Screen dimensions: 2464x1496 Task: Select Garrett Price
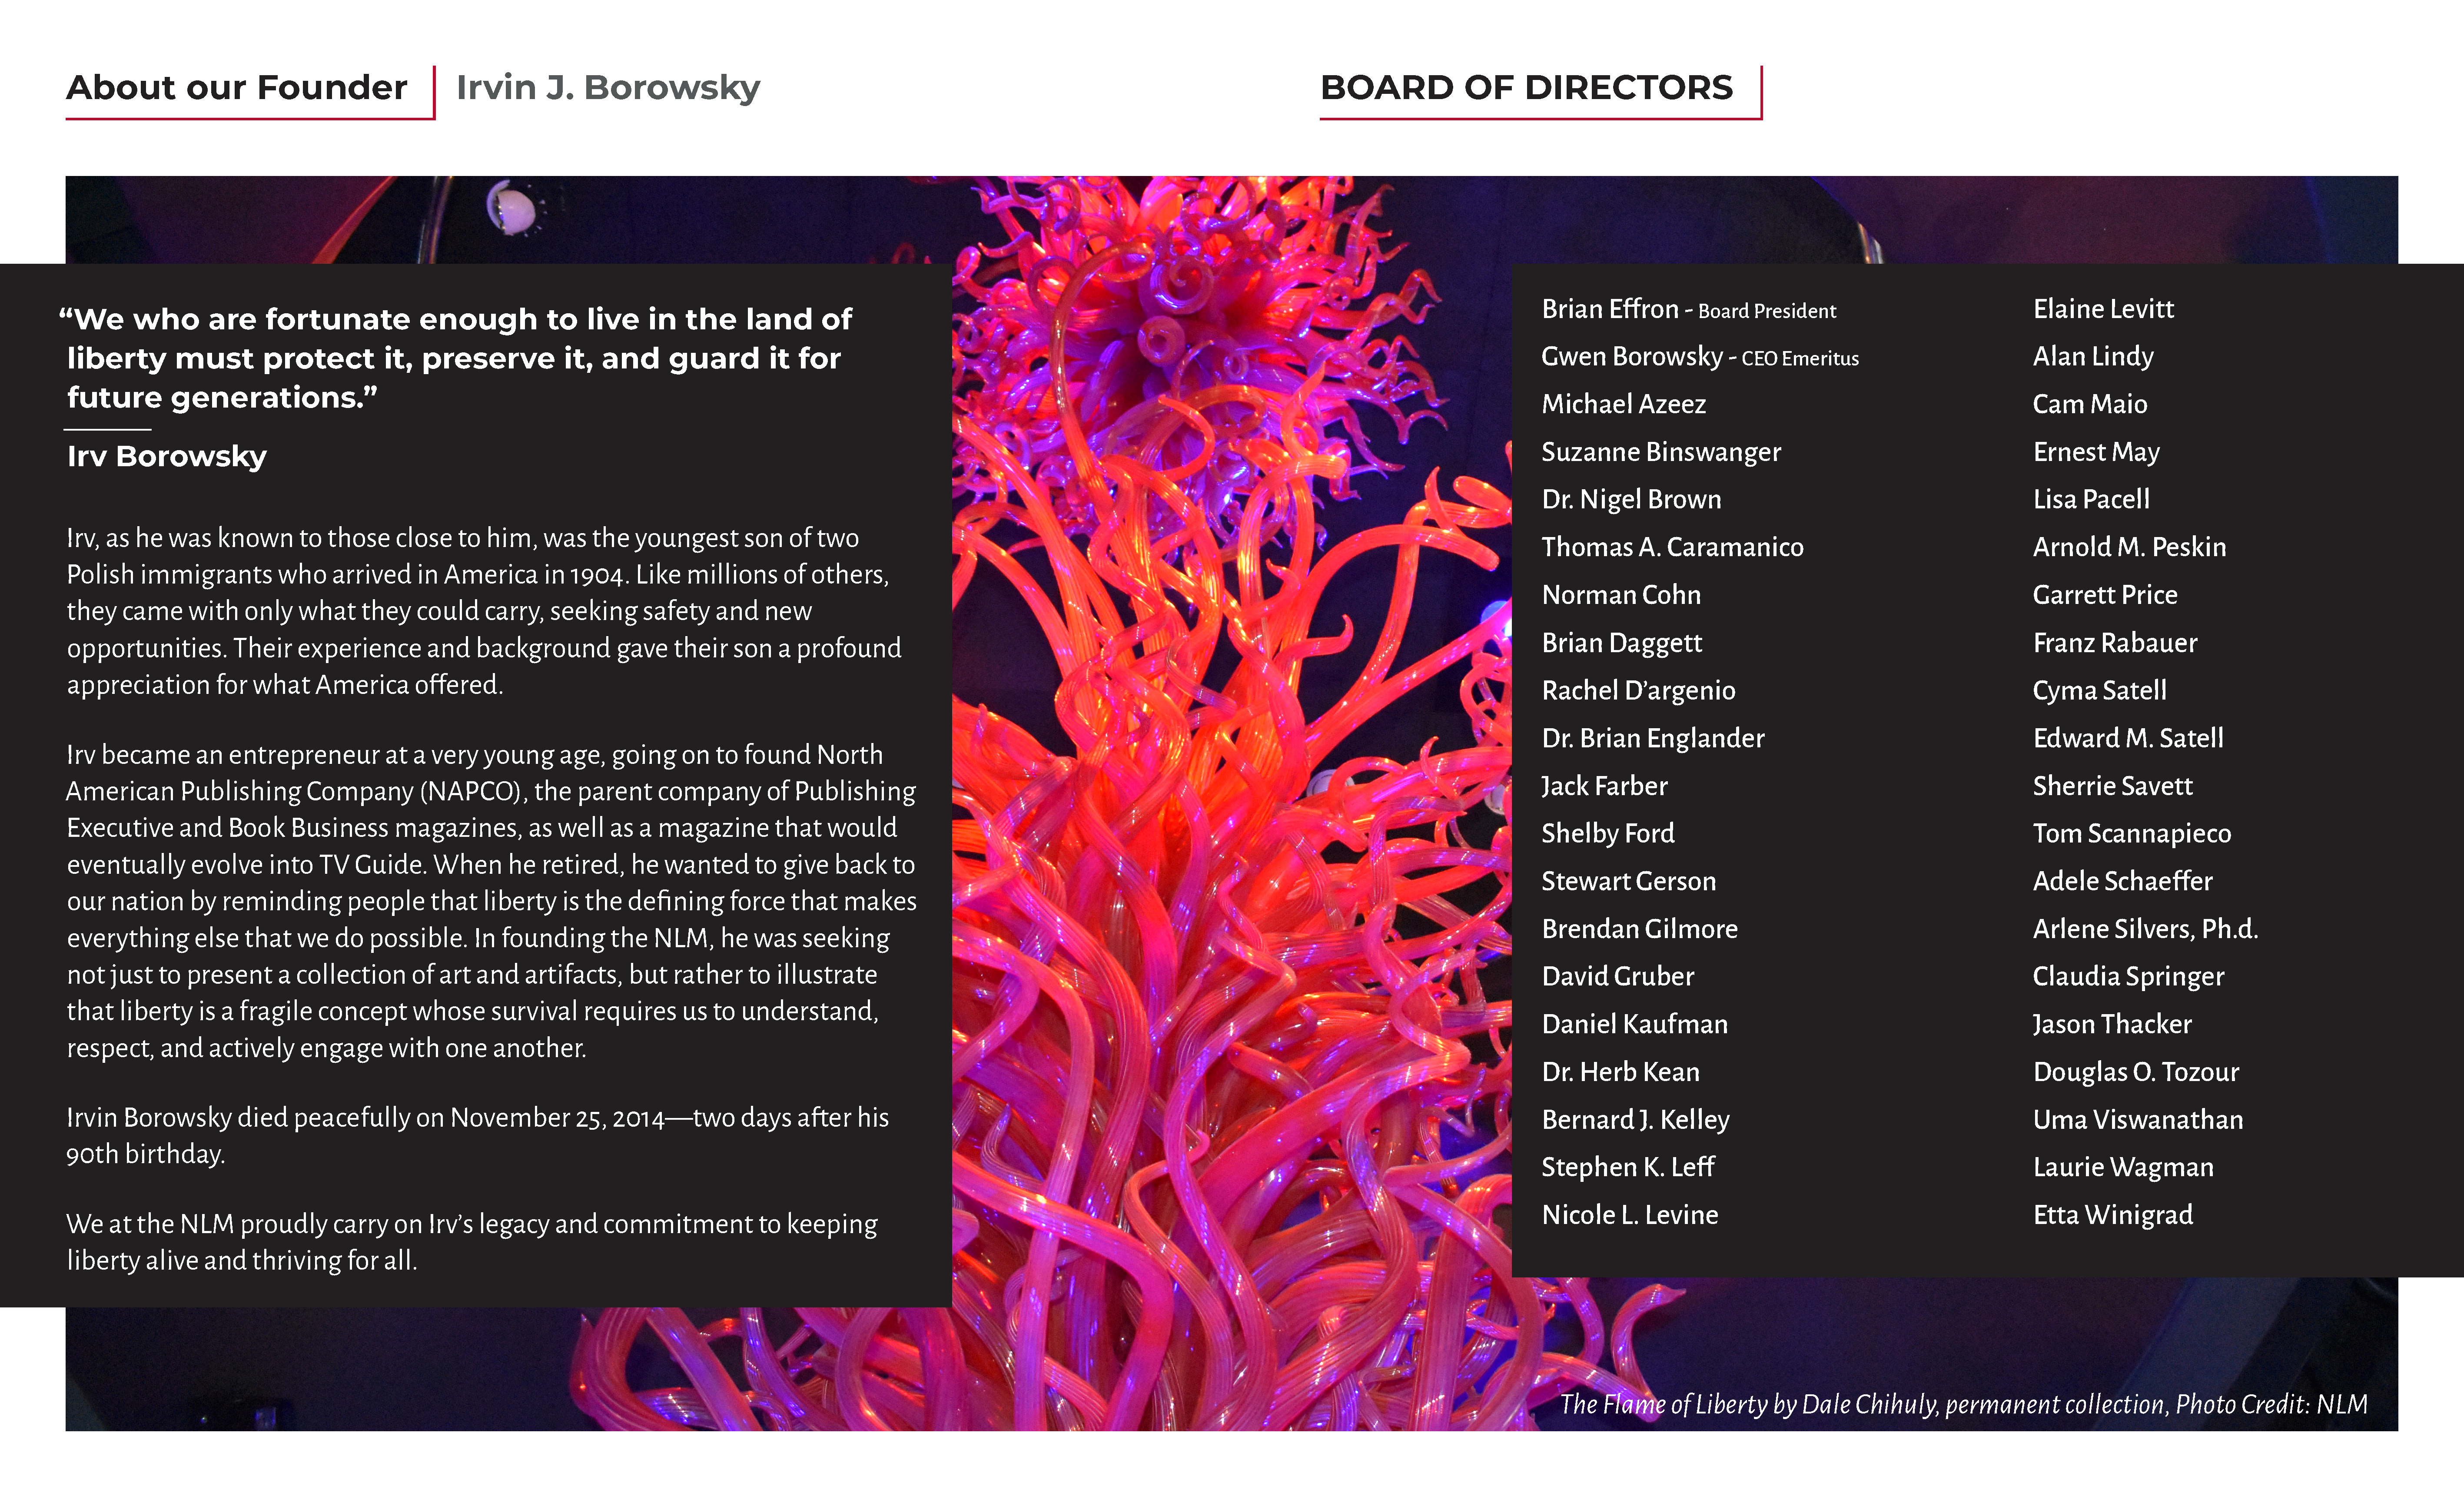click(x=2105, y=595)
